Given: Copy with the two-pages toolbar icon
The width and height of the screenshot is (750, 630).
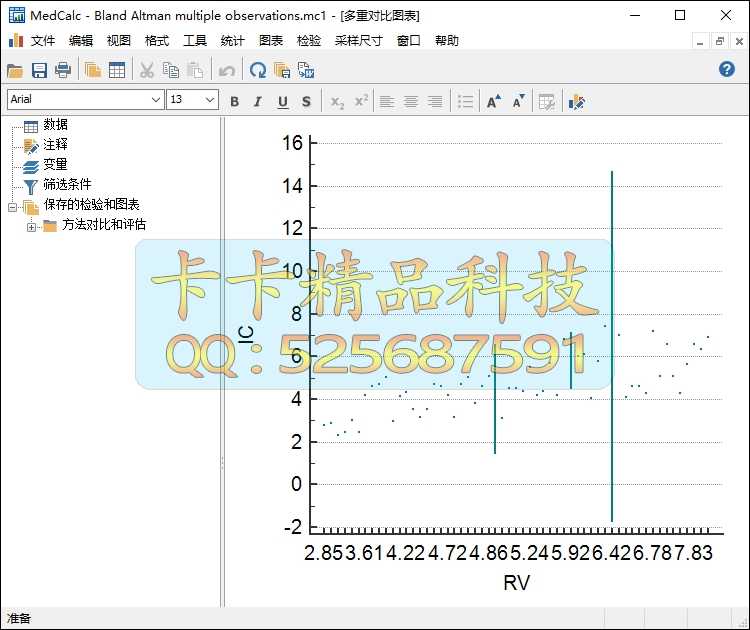Looking at the screenshot, I should [170, 71].
